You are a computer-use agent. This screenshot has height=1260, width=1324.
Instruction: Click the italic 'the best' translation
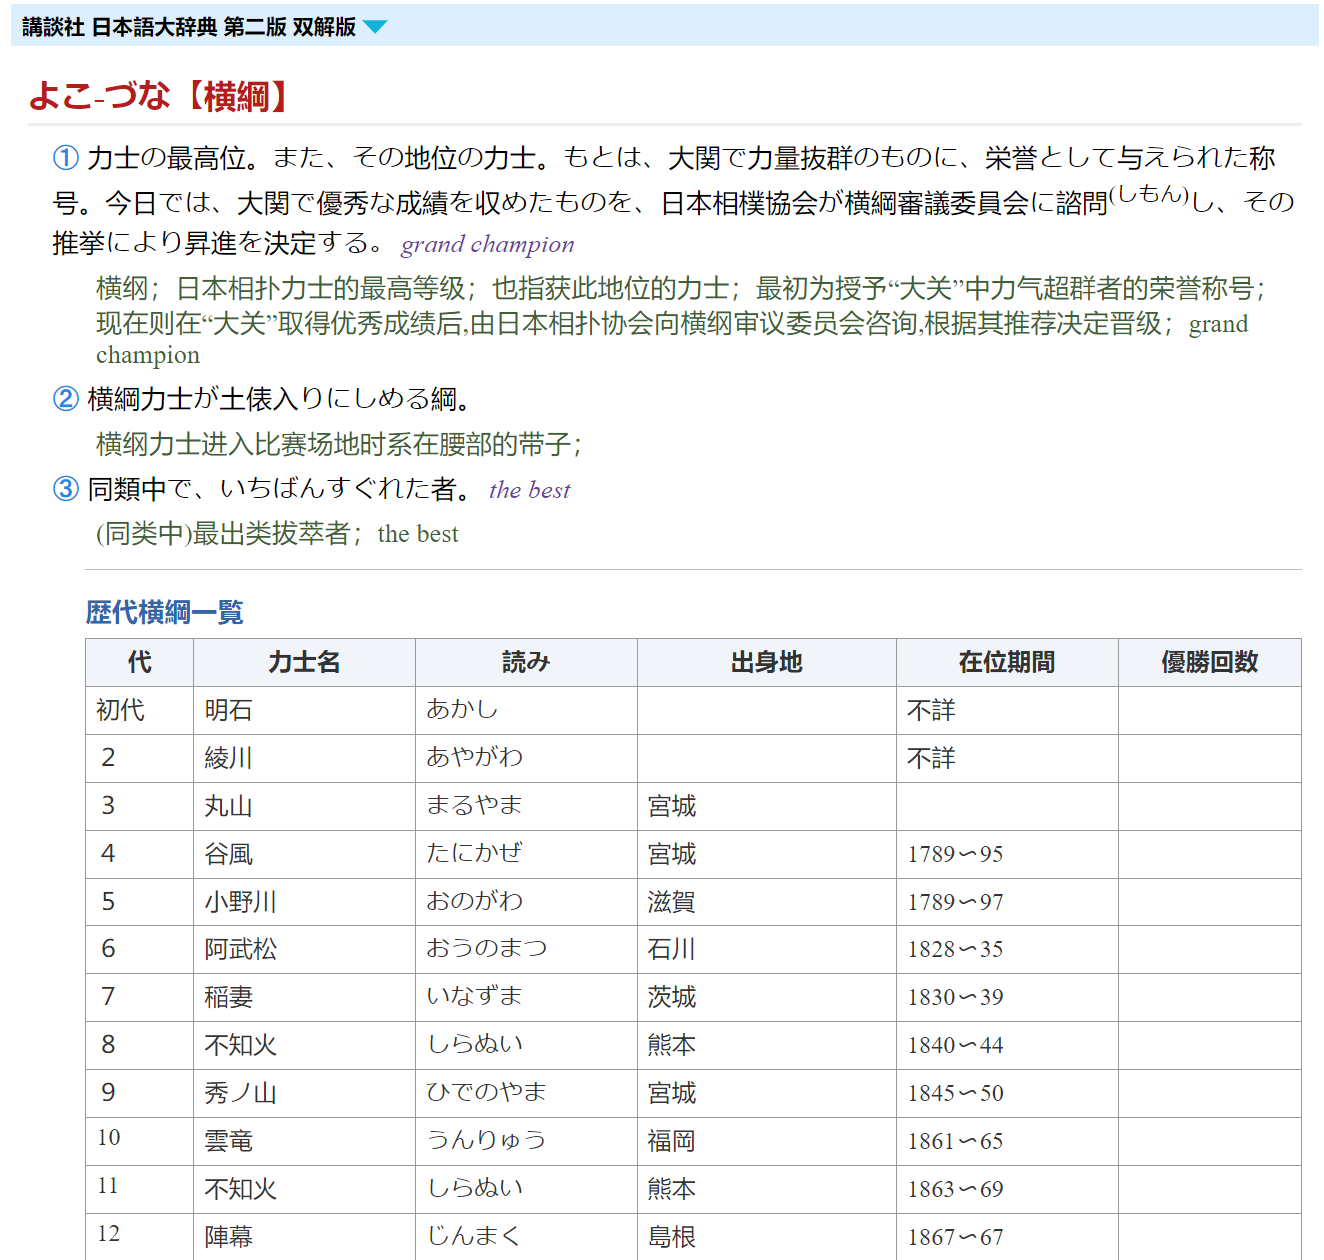click(530, 490)
